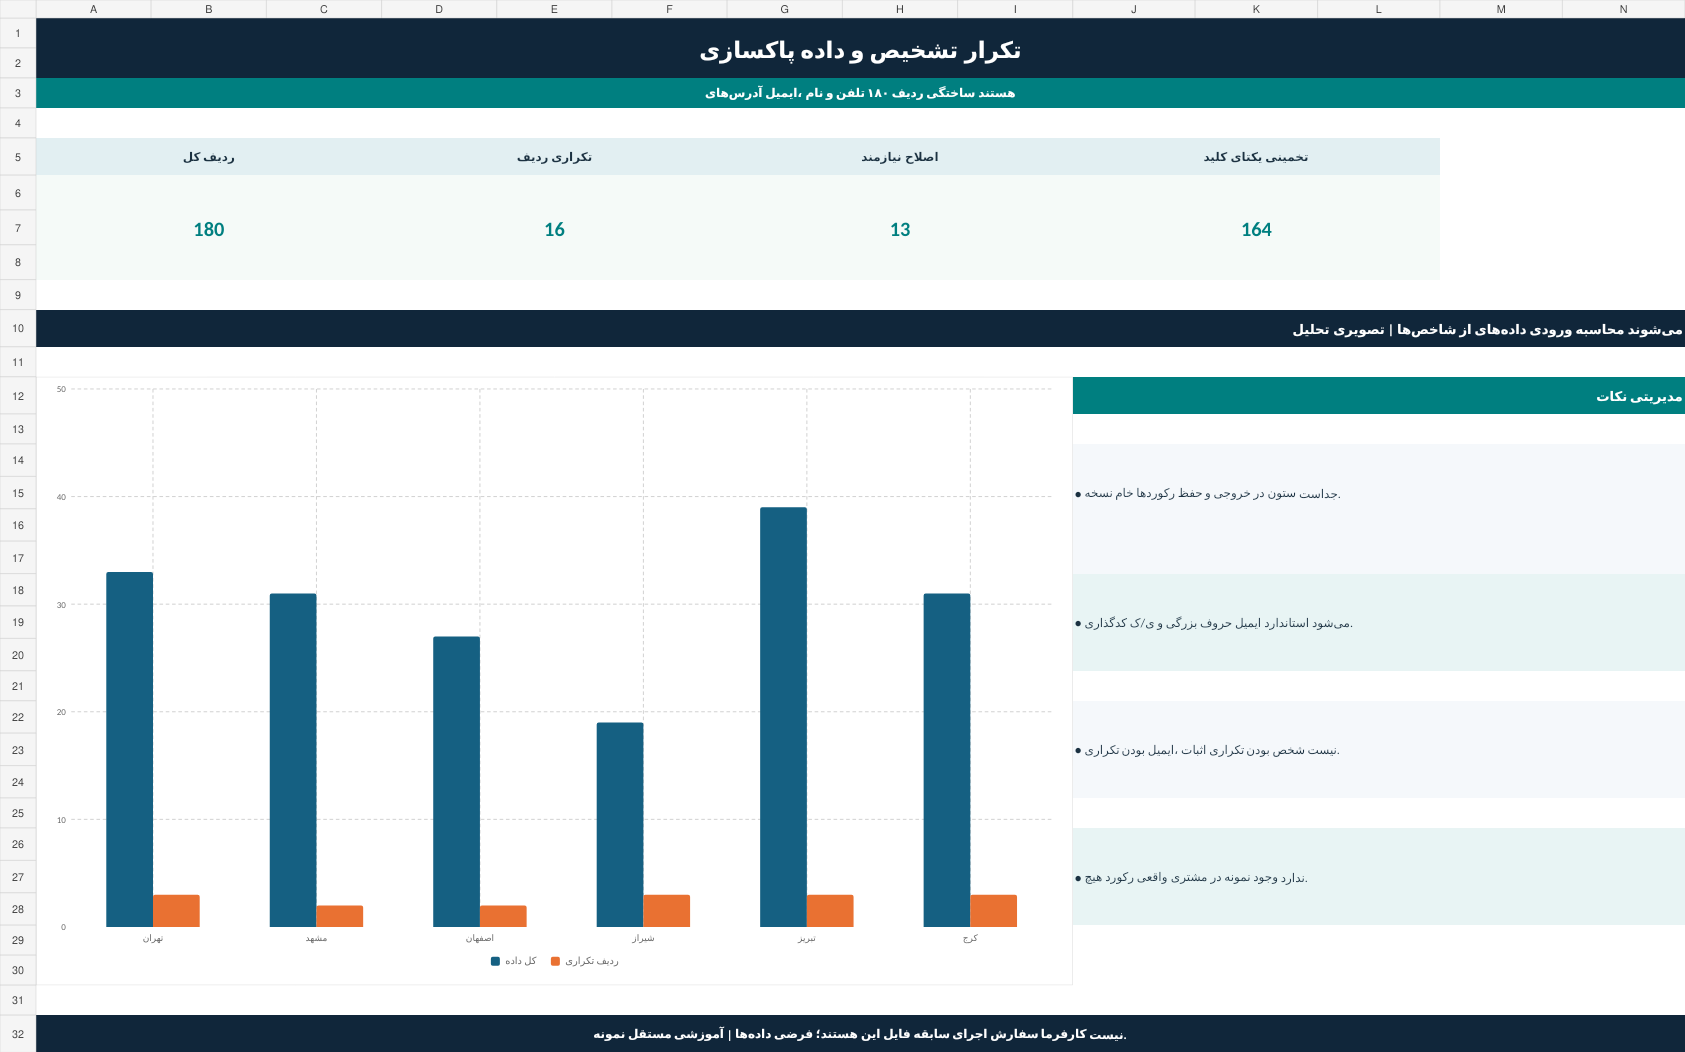Select column A header
This screenshot has height=1052, width=1685.
pyautogui.click(x=93, y=9)
